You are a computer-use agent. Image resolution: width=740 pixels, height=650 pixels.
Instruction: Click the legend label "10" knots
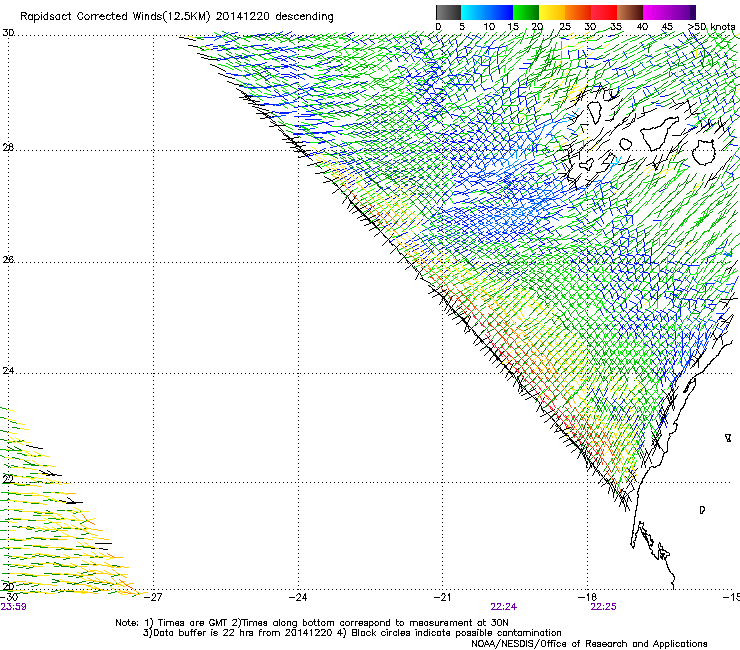coord(489,26)
